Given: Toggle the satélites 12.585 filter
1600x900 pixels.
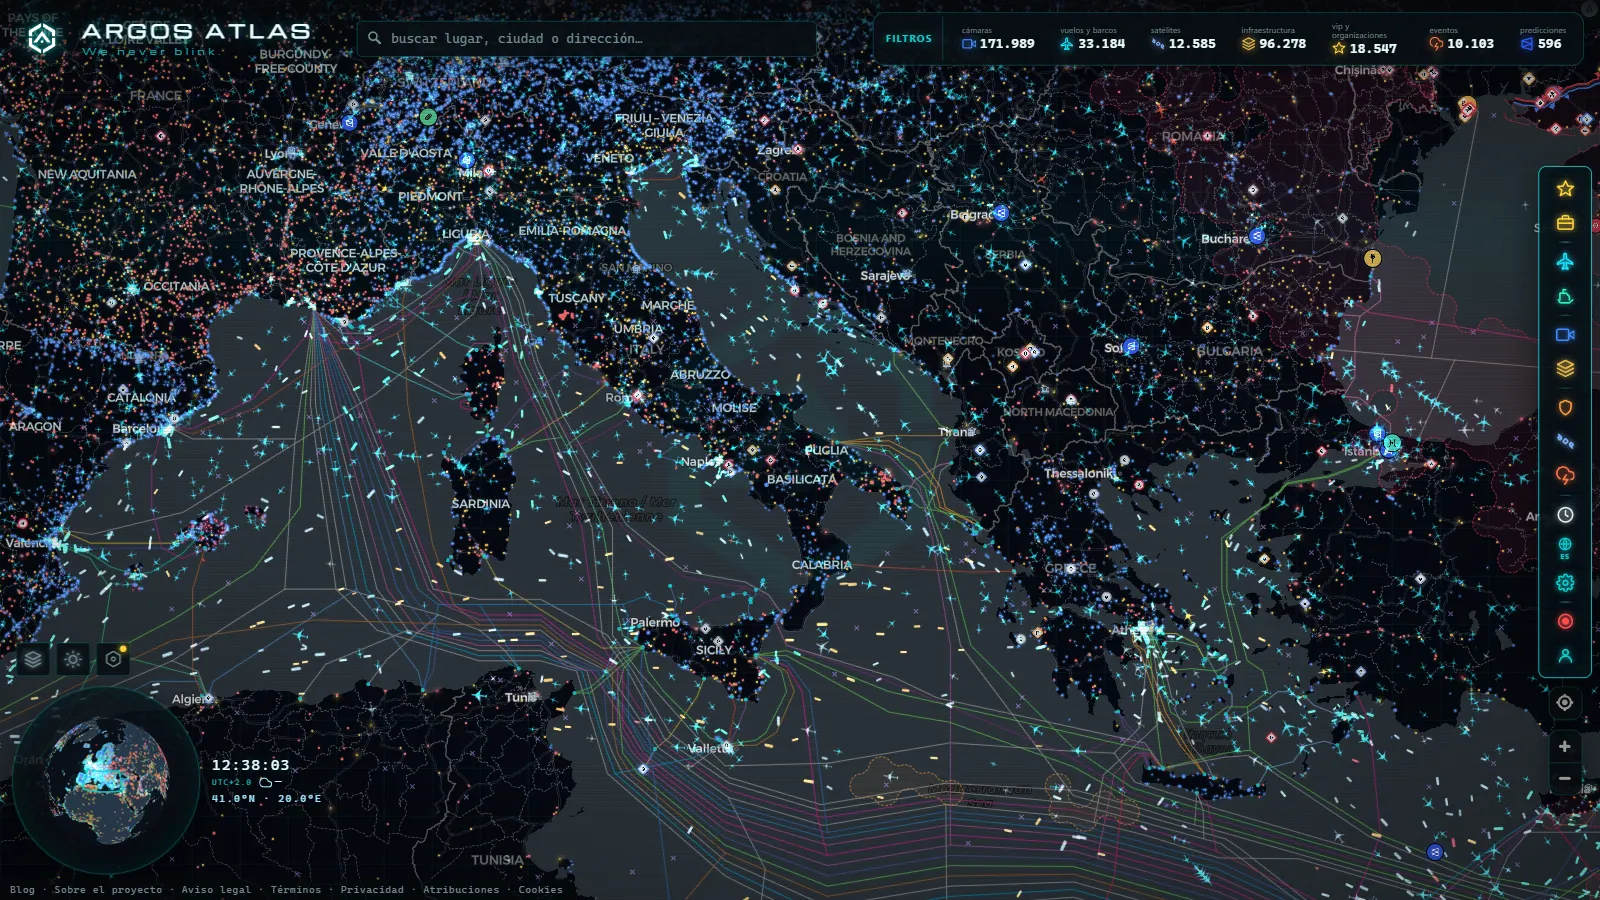Looking at the screenshot, I should [1183, 39].
